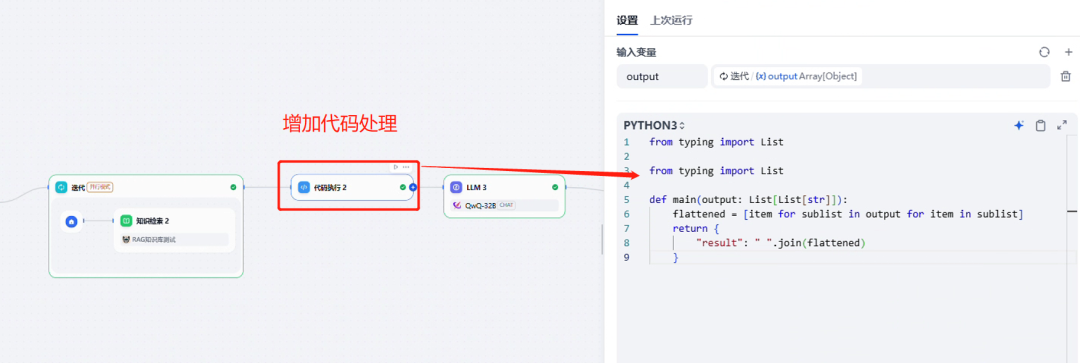Run 代码执行 2 with the play icon
This screenshot has width=1080, height=363.
point(395,167)
